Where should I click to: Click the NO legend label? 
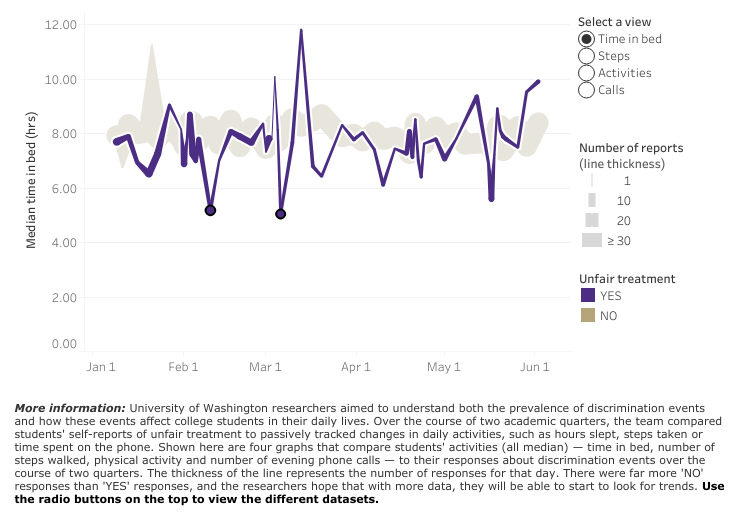point(608,315)
